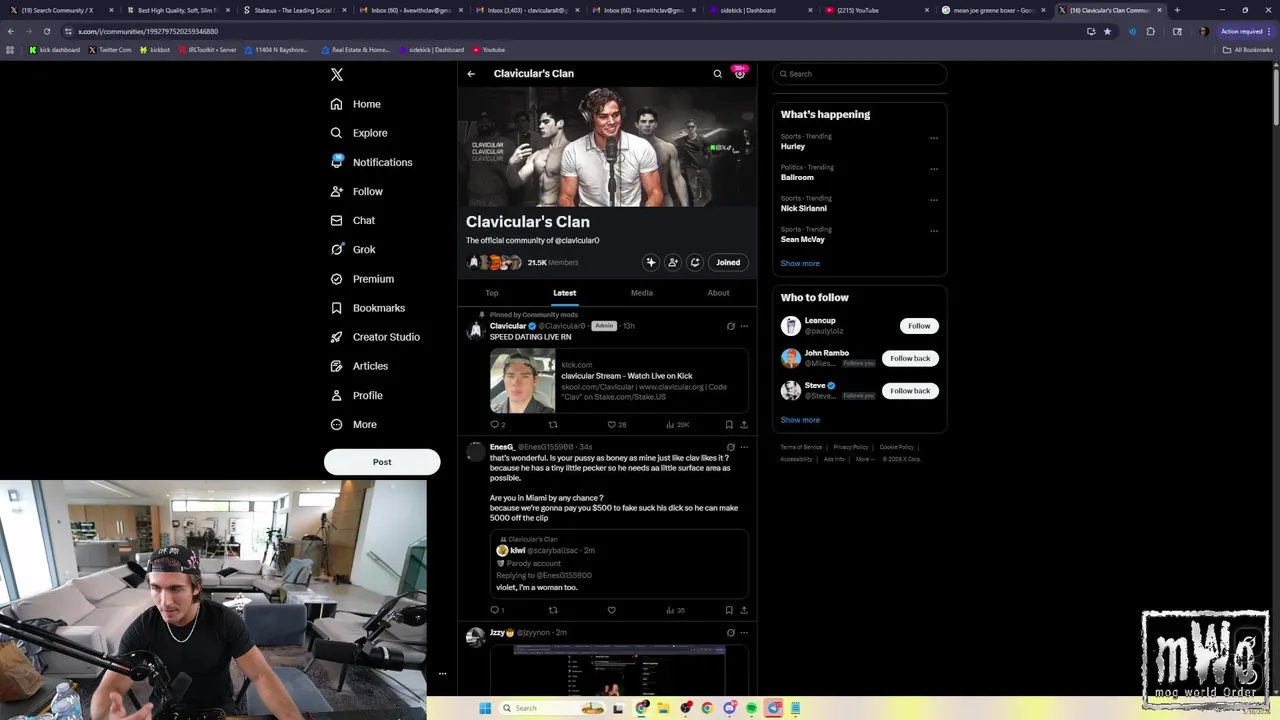Select the Latest tab
The height and width of the screenshot is (720, 1280).
(x=565, y=293)
